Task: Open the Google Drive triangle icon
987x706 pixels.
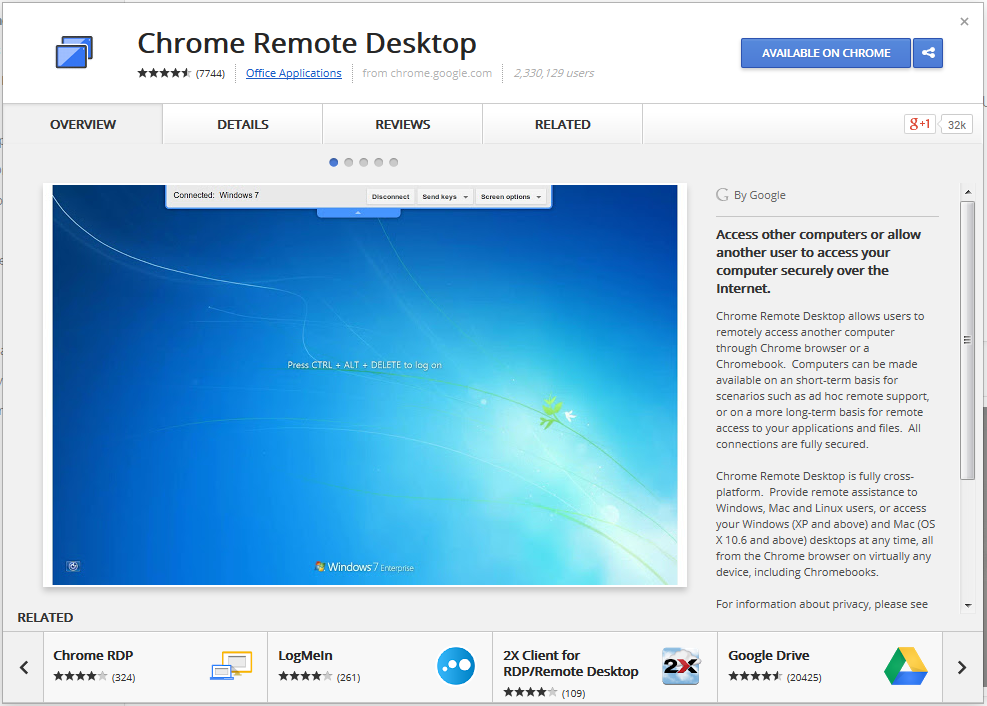Action: 906,666
